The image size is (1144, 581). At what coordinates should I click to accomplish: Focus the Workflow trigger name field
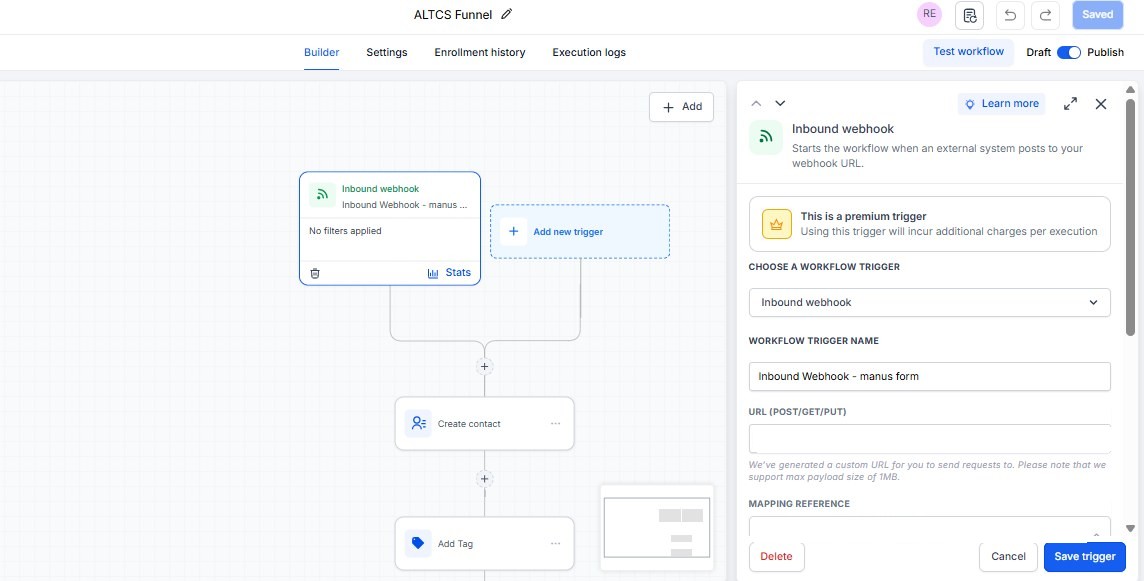(930, 377)
